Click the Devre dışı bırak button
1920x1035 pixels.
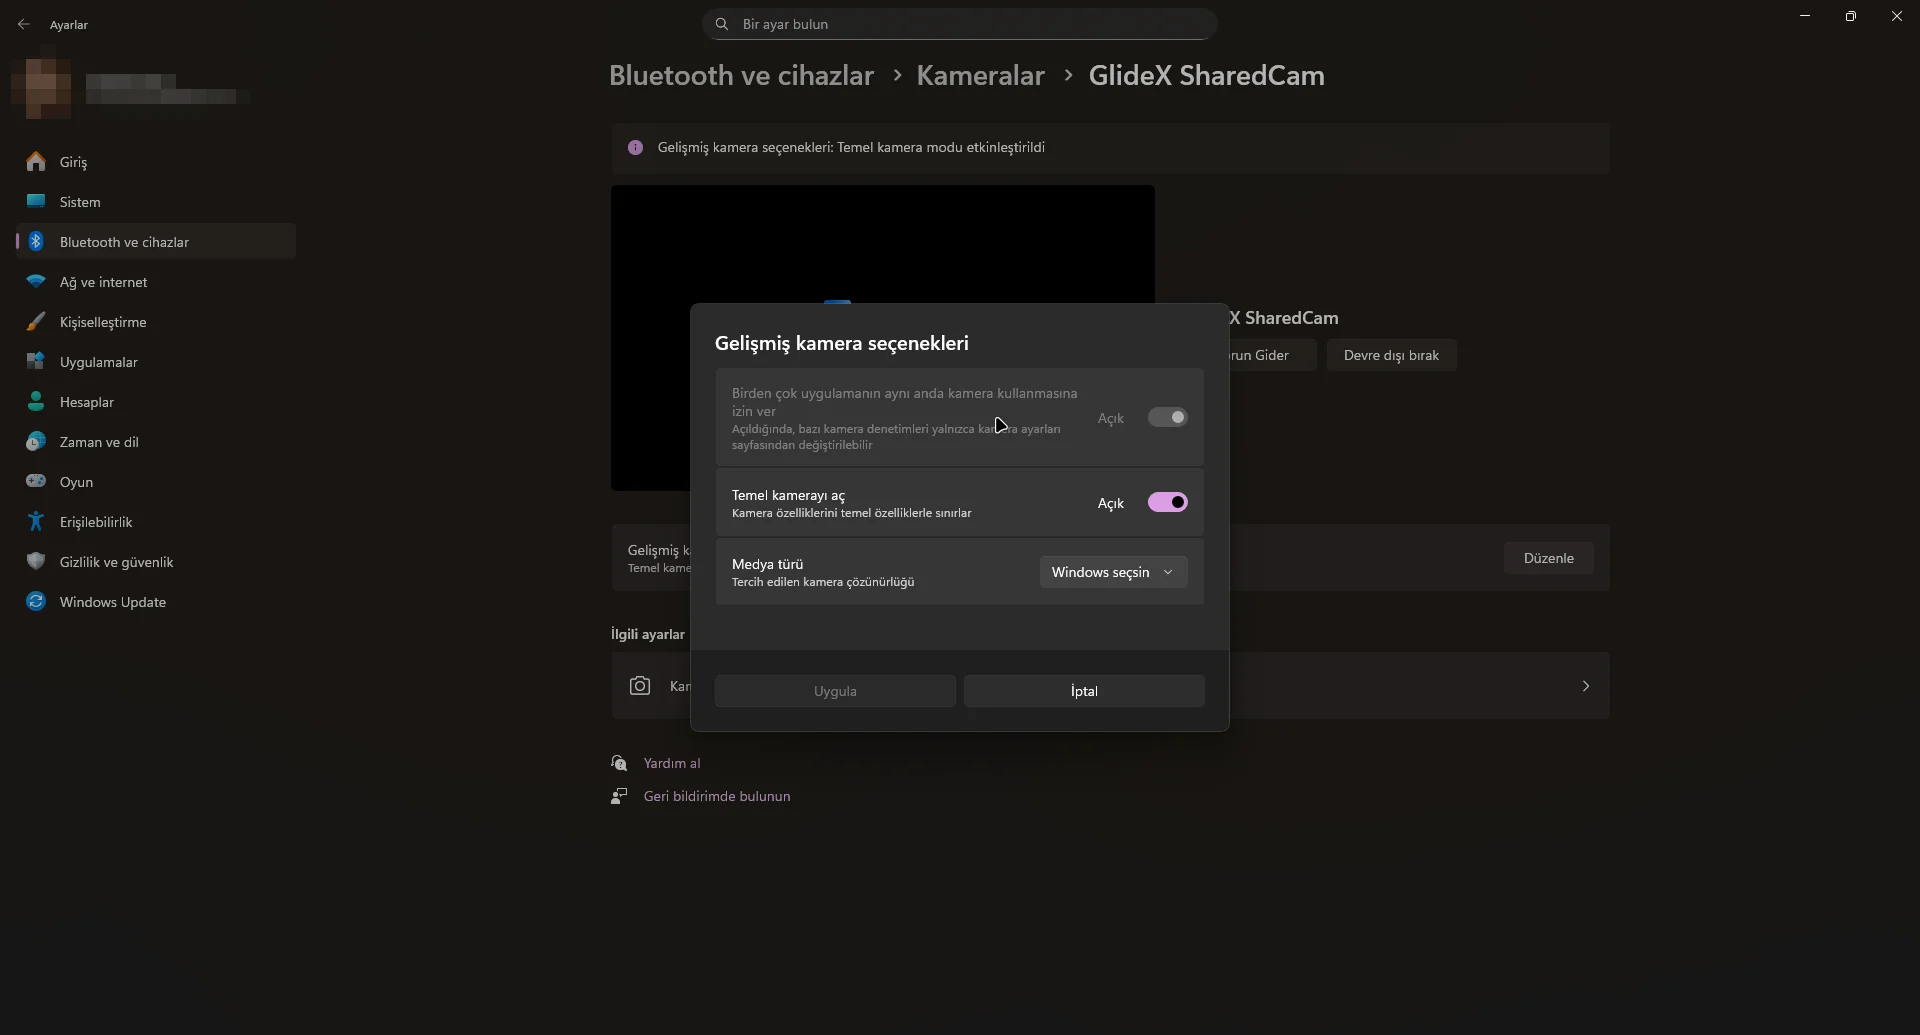[x=1391, y=355]
